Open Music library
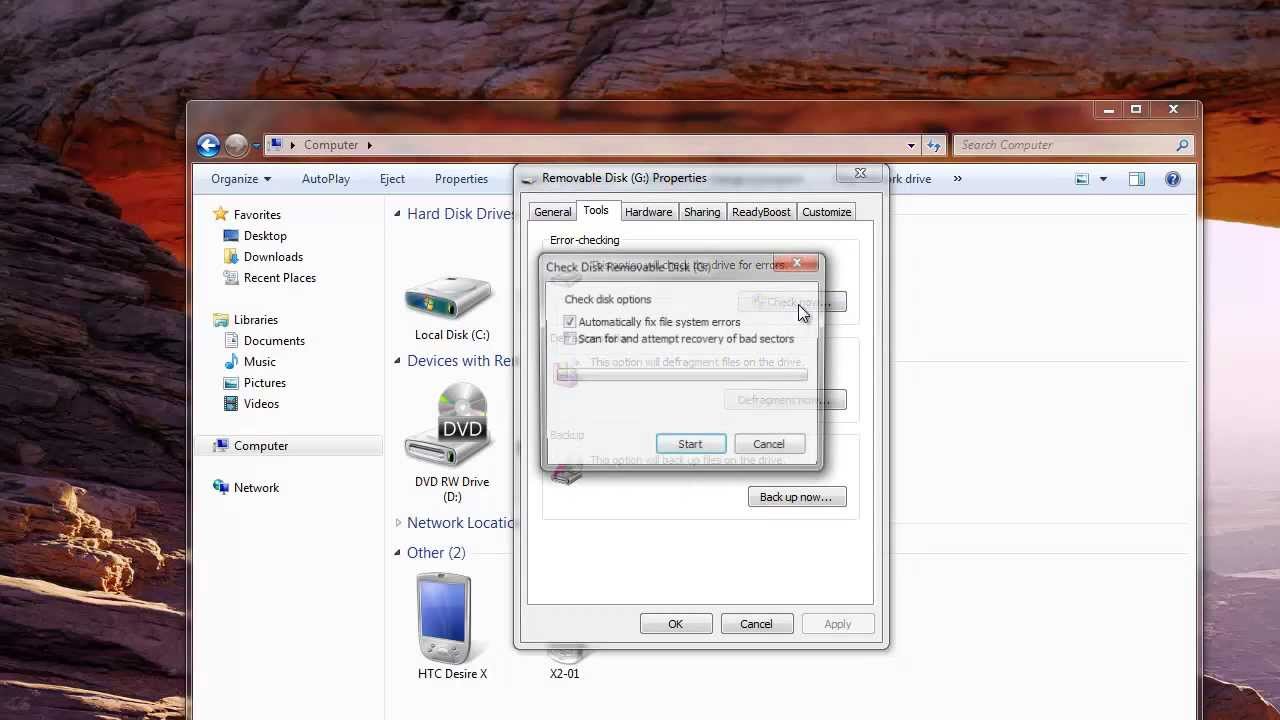The width and height of the screenshot is (1280, 720). tap(259, 362)
